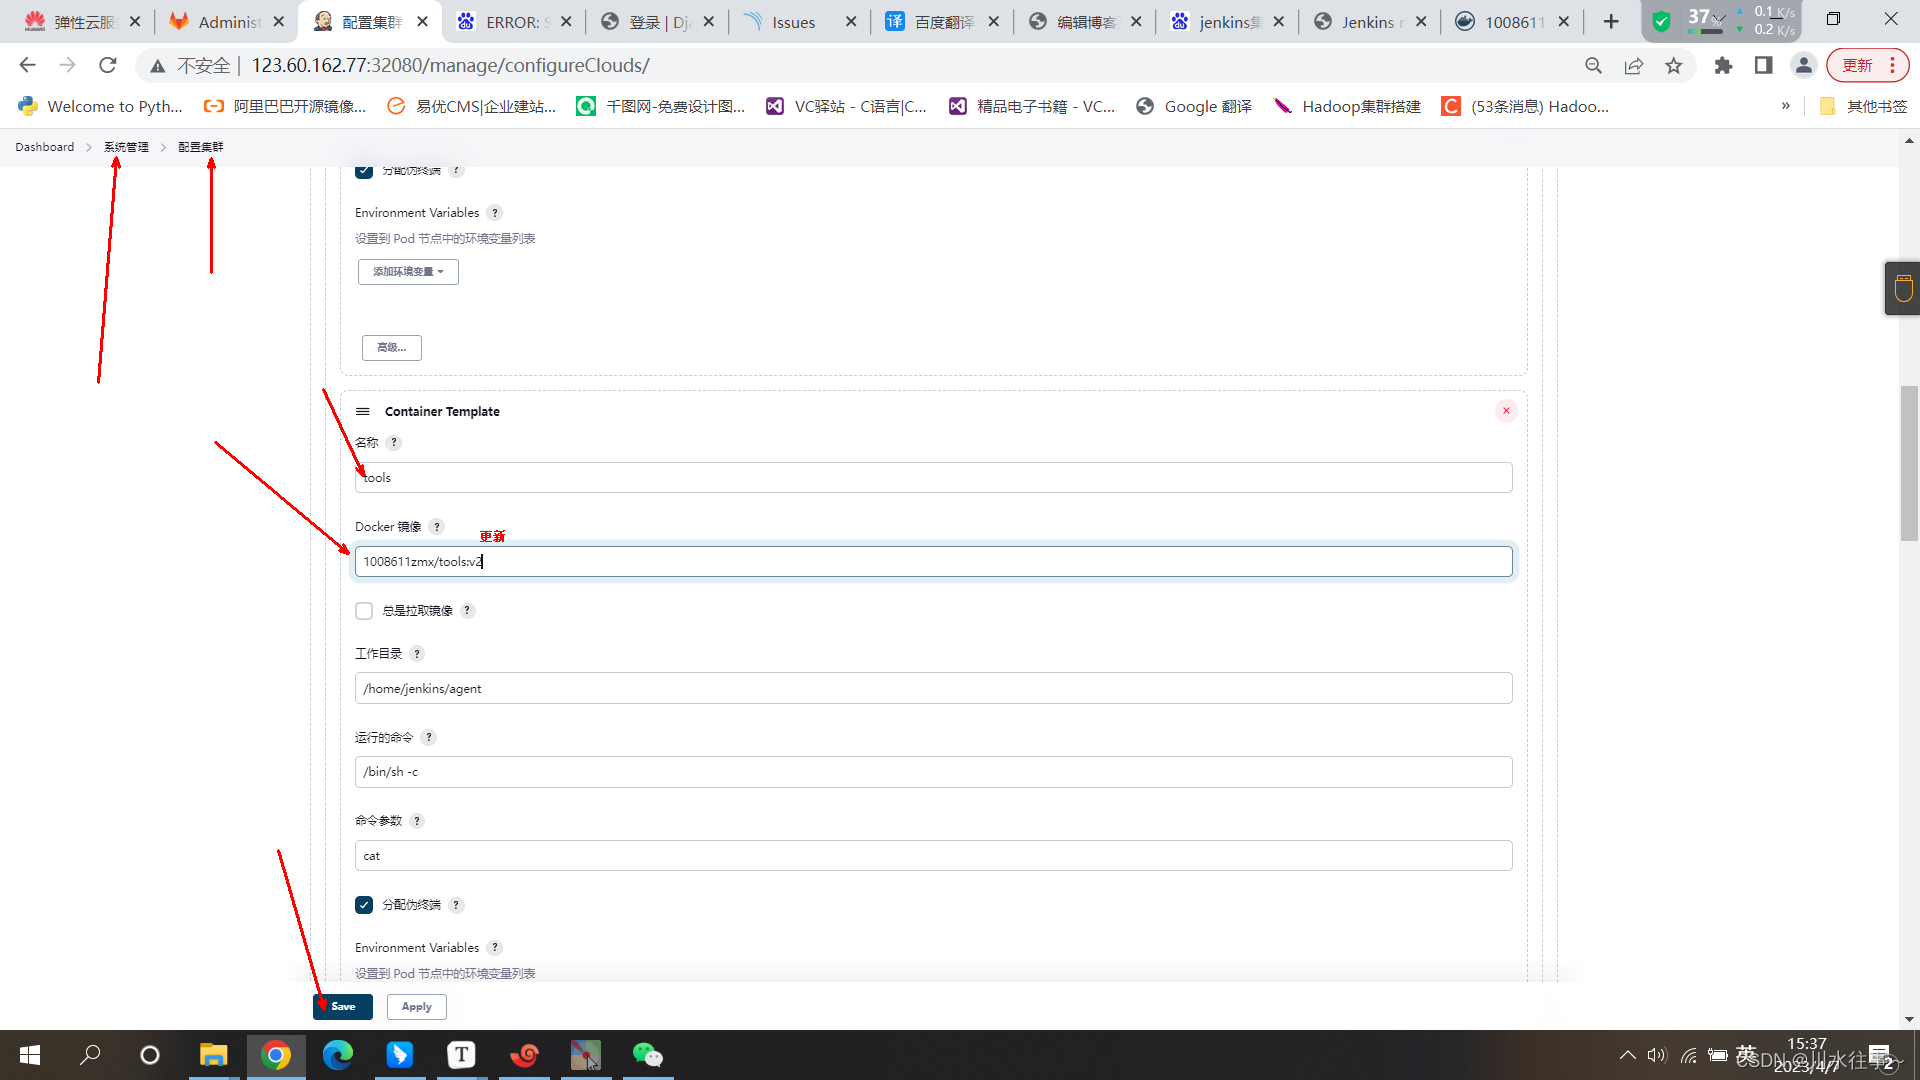Image resolution: width=1920 pixels, height=1080 pixels.
Task: Expand the 高级... advanced options button
Action: (x=391, y=348)
